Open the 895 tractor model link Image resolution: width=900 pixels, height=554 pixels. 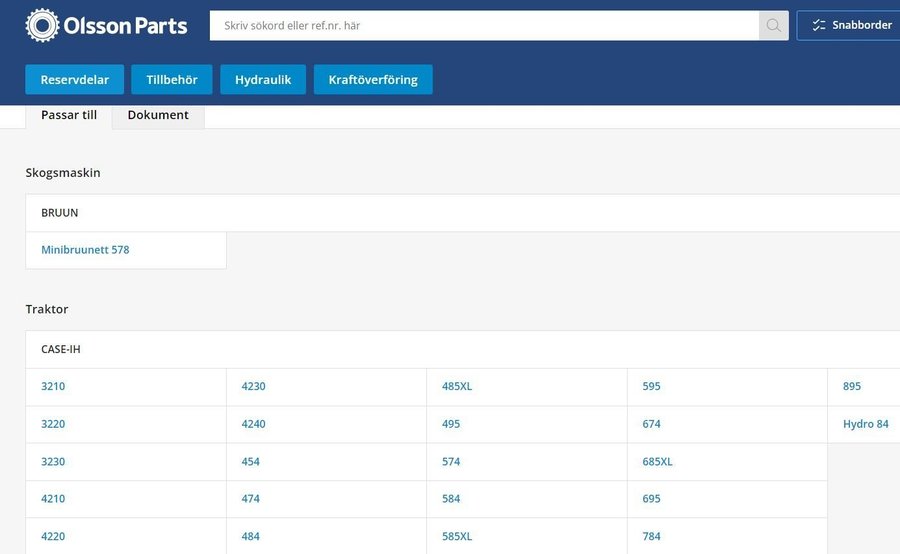click(x=852, y=387)
